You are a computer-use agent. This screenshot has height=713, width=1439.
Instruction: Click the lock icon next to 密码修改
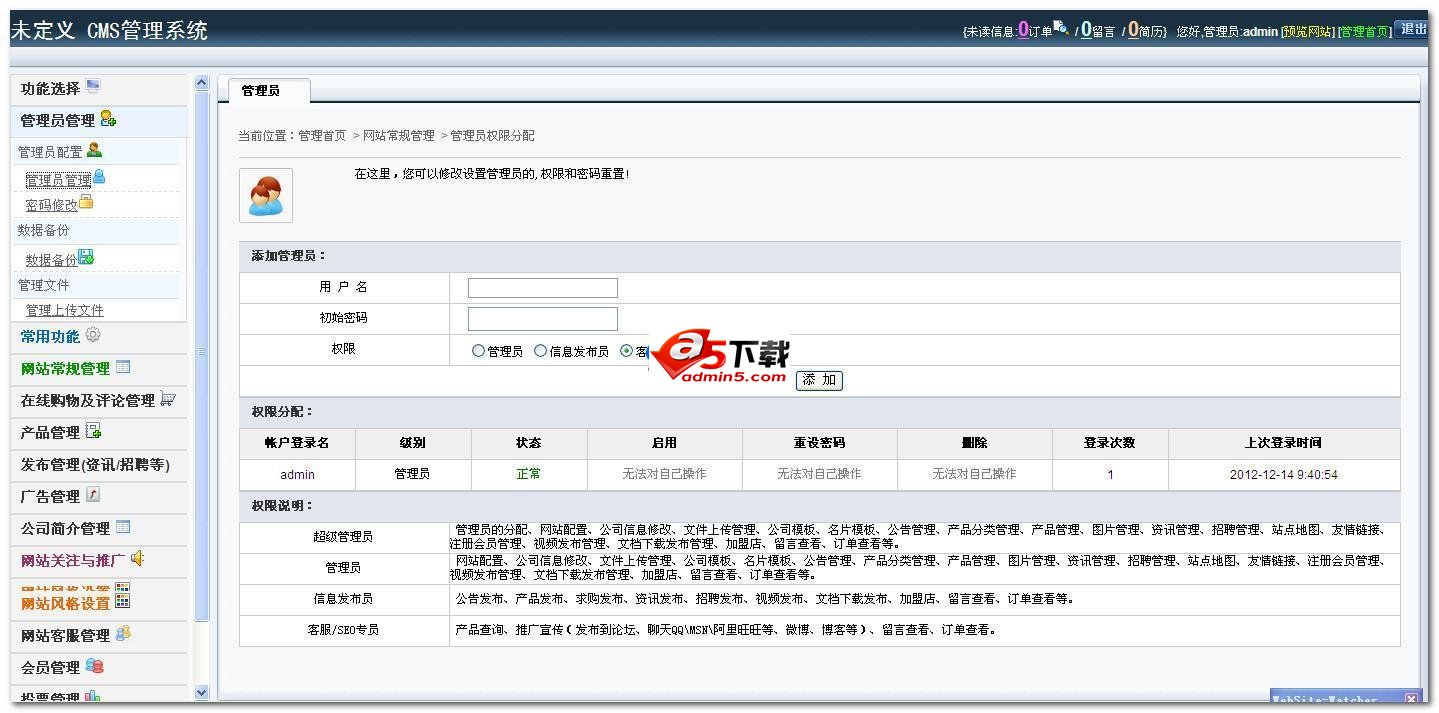[x=86, y=203]
